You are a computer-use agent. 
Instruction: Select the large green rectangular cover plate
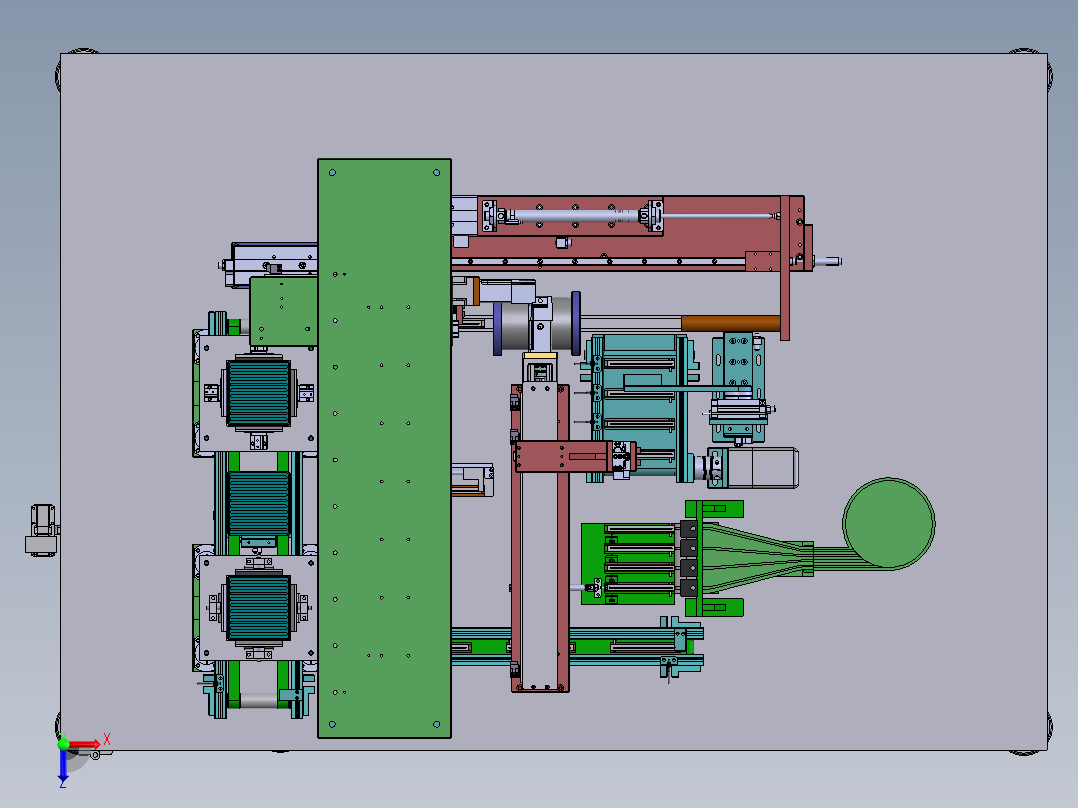[x=384, y=448]
